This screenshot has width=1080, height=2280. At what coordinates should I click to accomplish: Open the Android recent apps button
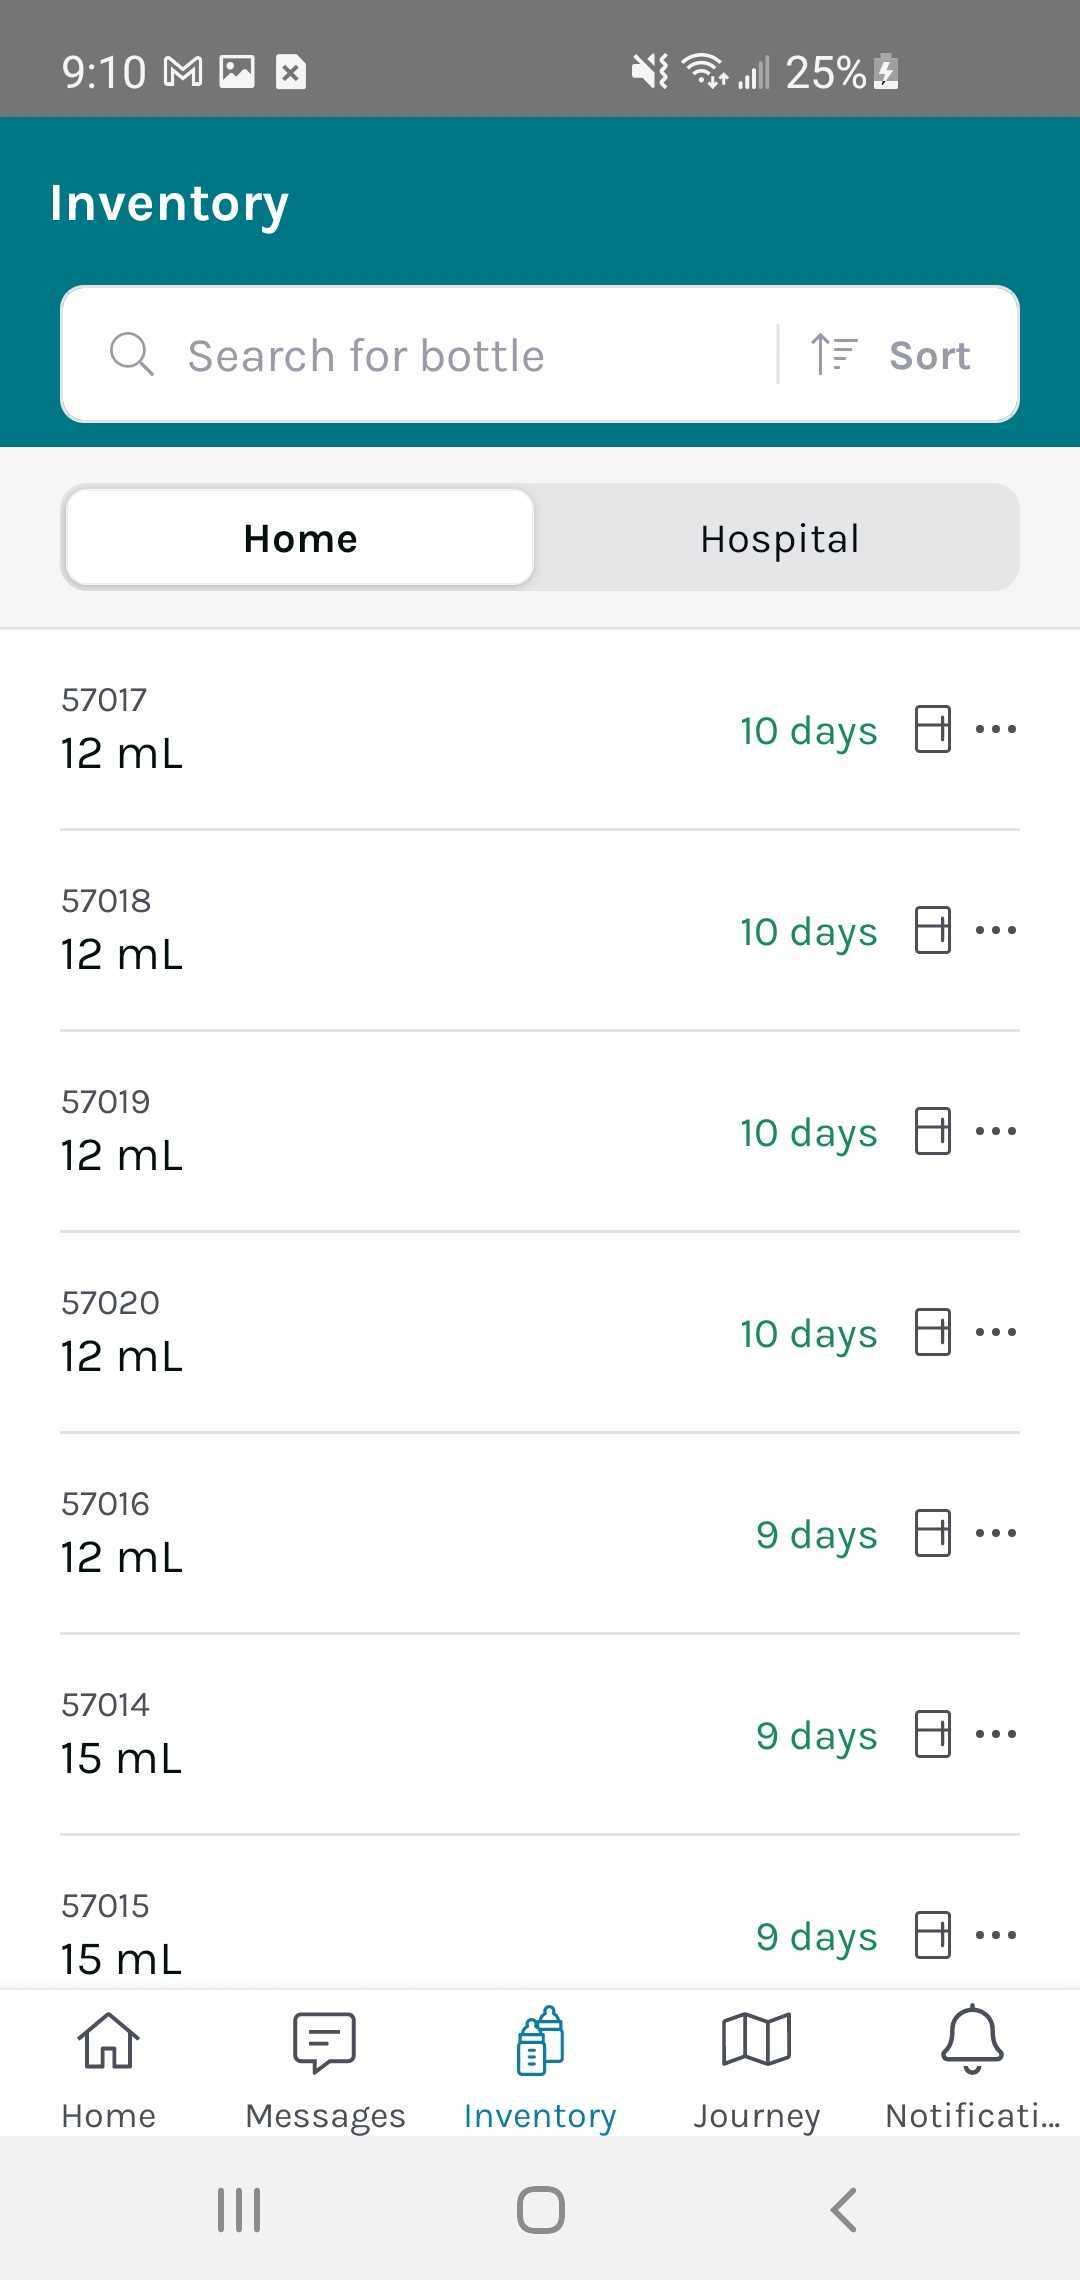point(239,2209)
